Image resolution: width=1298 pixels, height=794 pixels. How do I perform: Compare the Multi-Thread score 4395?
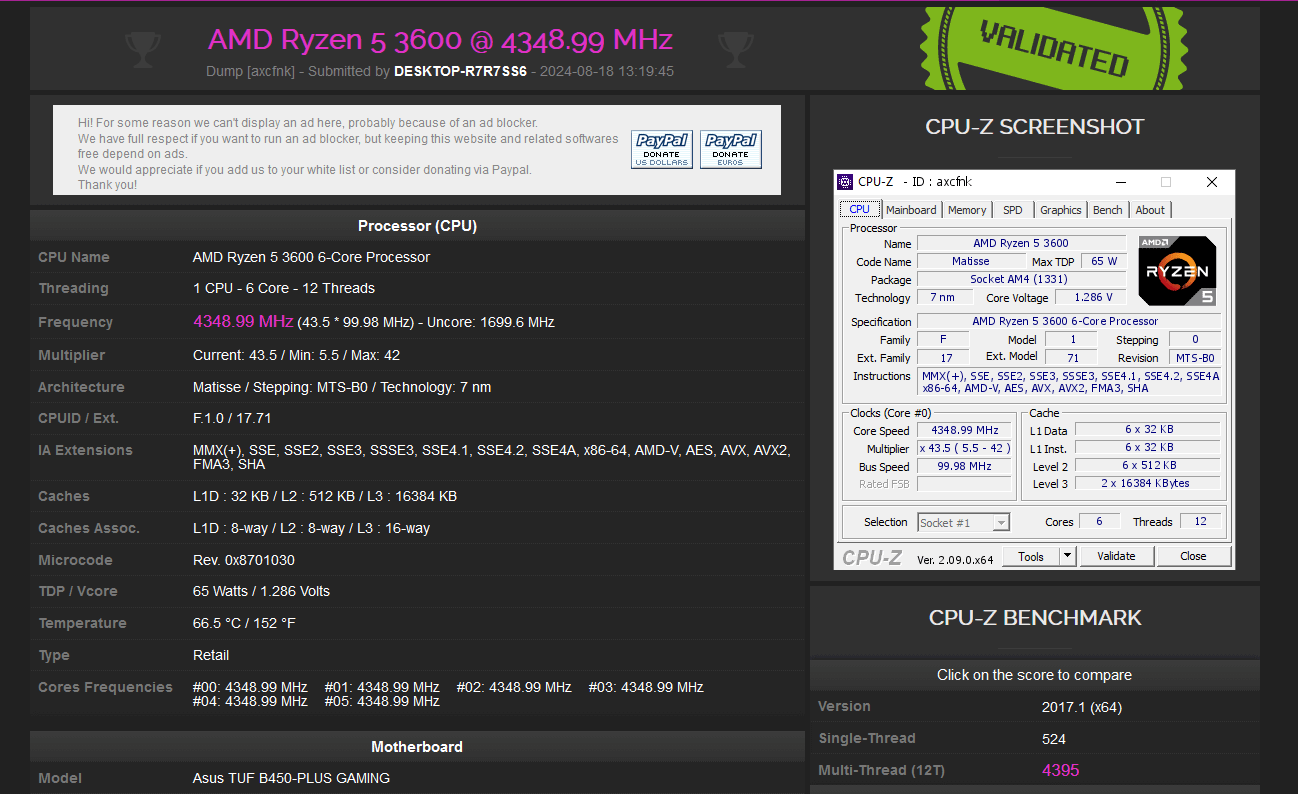1061,770
